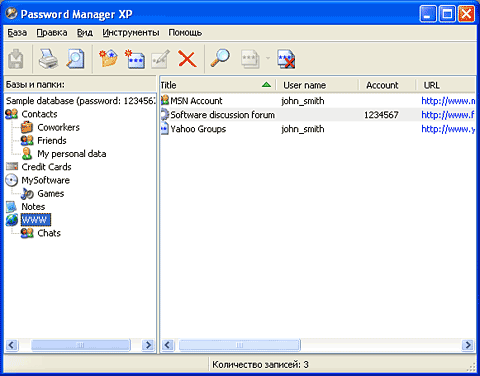Select the Games folder

[x=51, y=193]
